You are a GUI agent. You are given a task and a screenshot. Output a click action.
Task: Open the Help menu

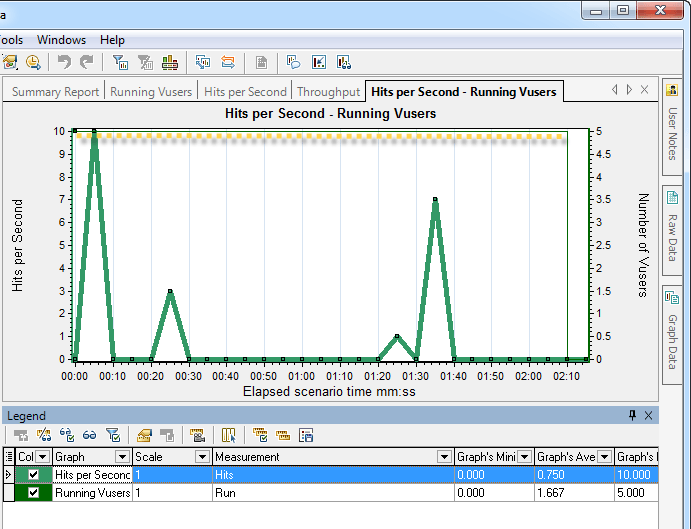[112, 40]
